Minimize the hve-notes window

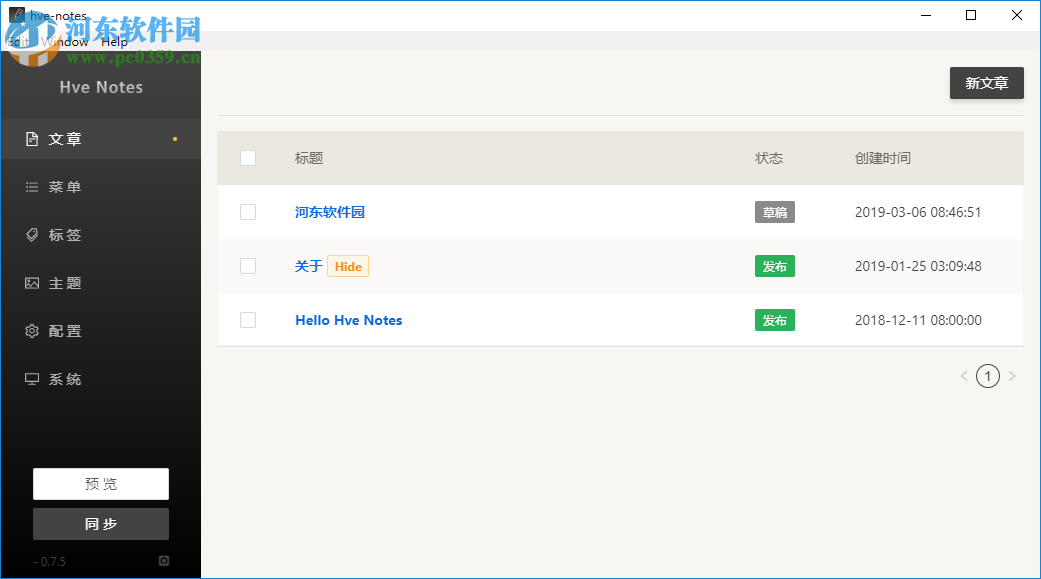tap(926, 15)
